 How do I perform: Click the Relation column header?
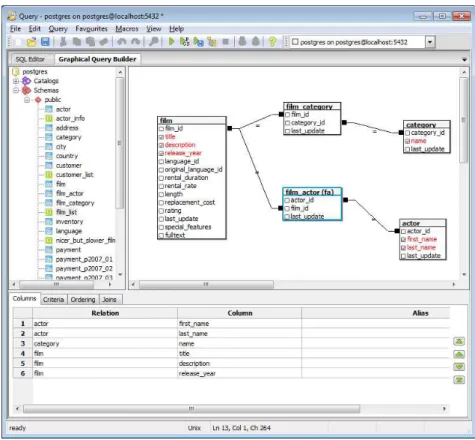(105, 313)
